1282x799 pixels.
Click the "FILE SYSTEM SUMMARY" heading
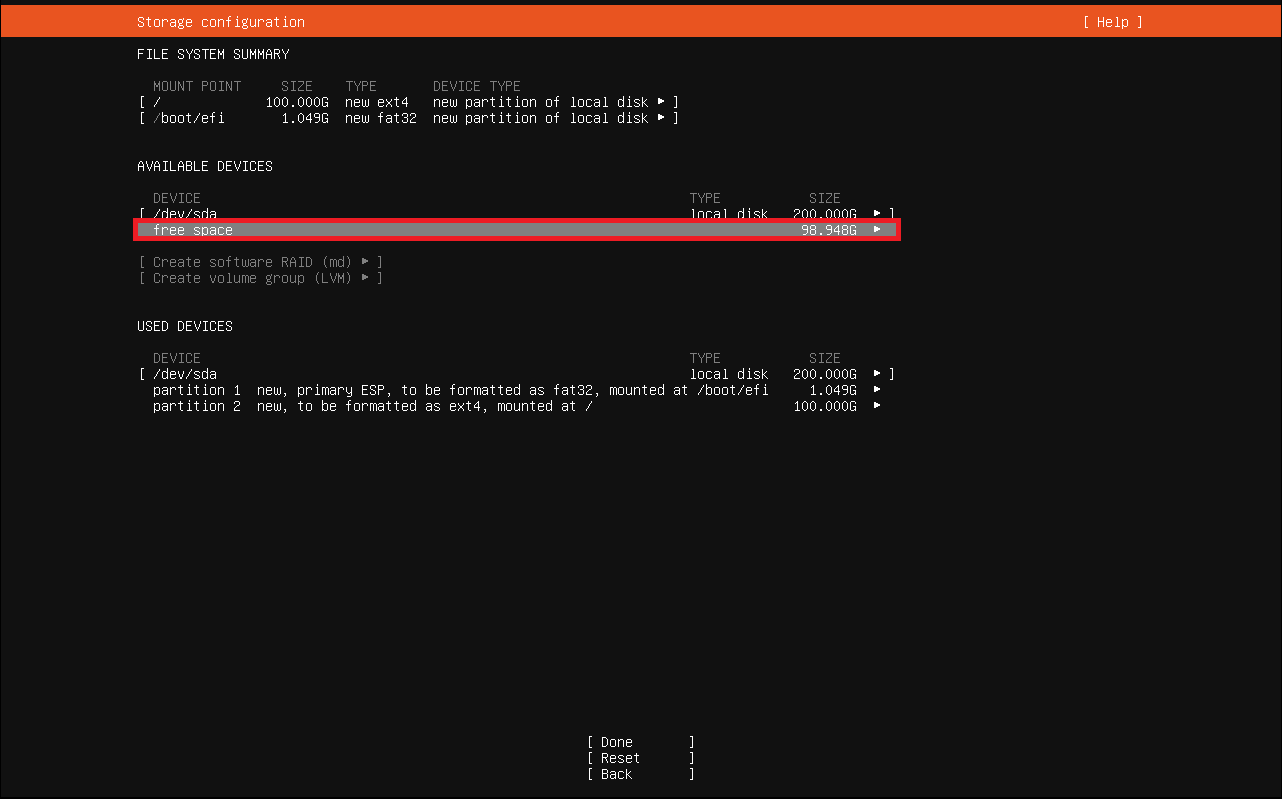213,54
